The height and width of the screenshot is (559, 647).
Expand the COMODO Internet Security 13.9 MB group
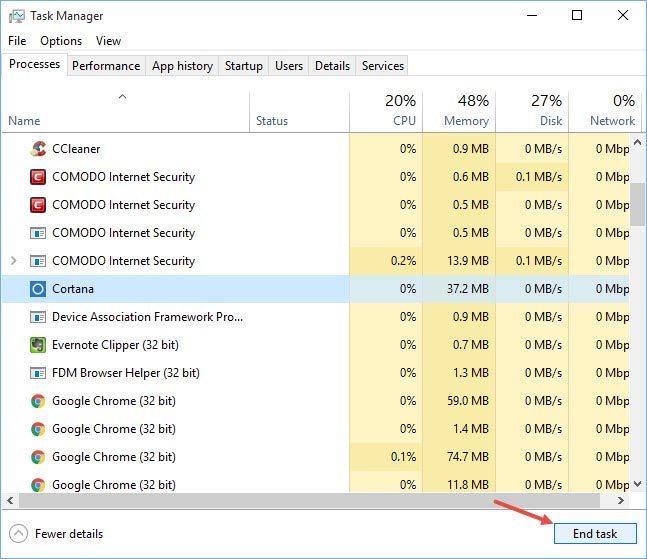pos(14,261)
